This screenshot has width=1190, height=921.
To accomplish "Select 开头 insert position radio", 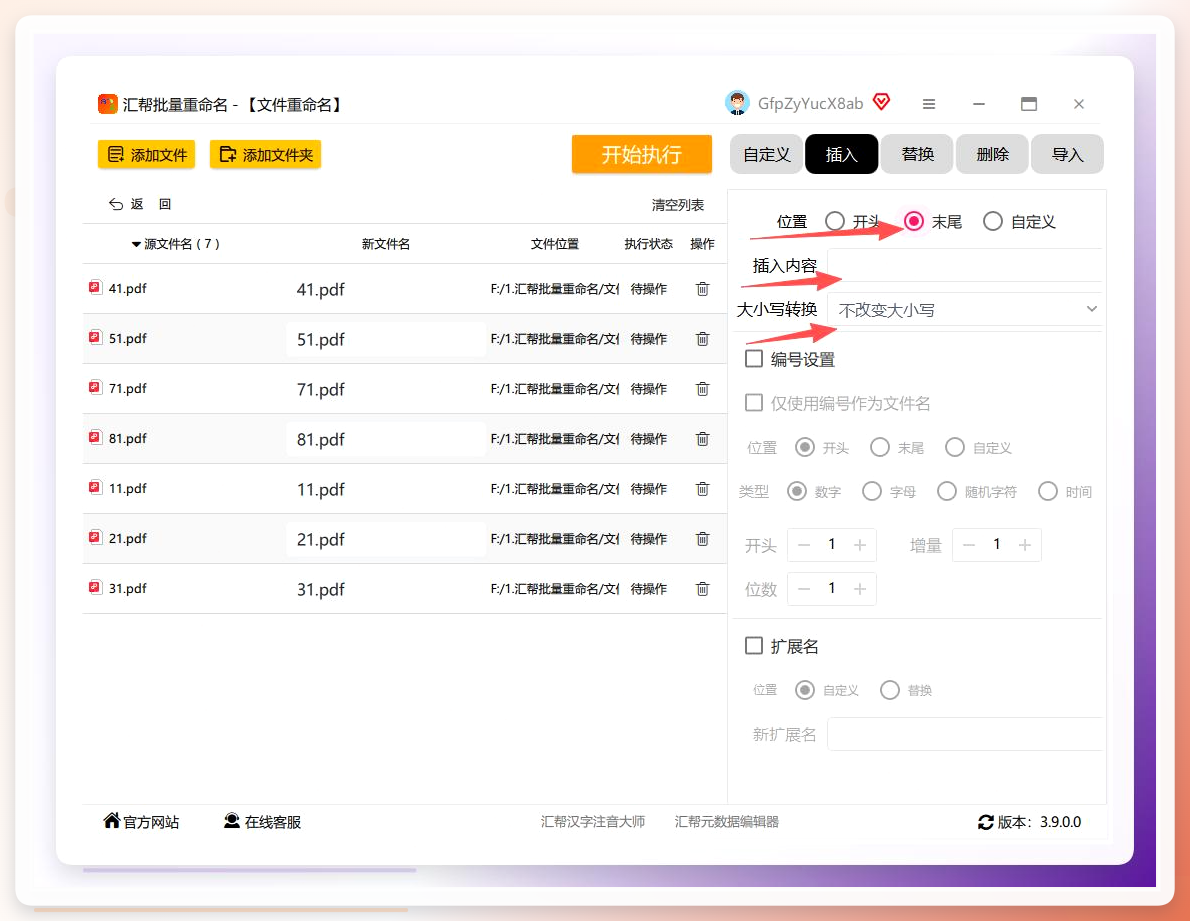I will coord(835,222).
